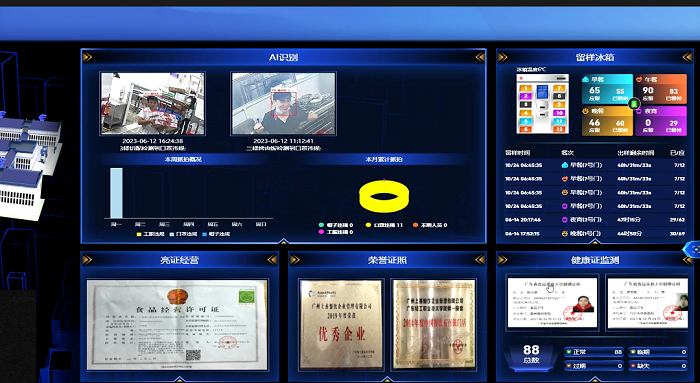
Task: Expand the arrow below the AI识别 panel
Action: [283, 241]
